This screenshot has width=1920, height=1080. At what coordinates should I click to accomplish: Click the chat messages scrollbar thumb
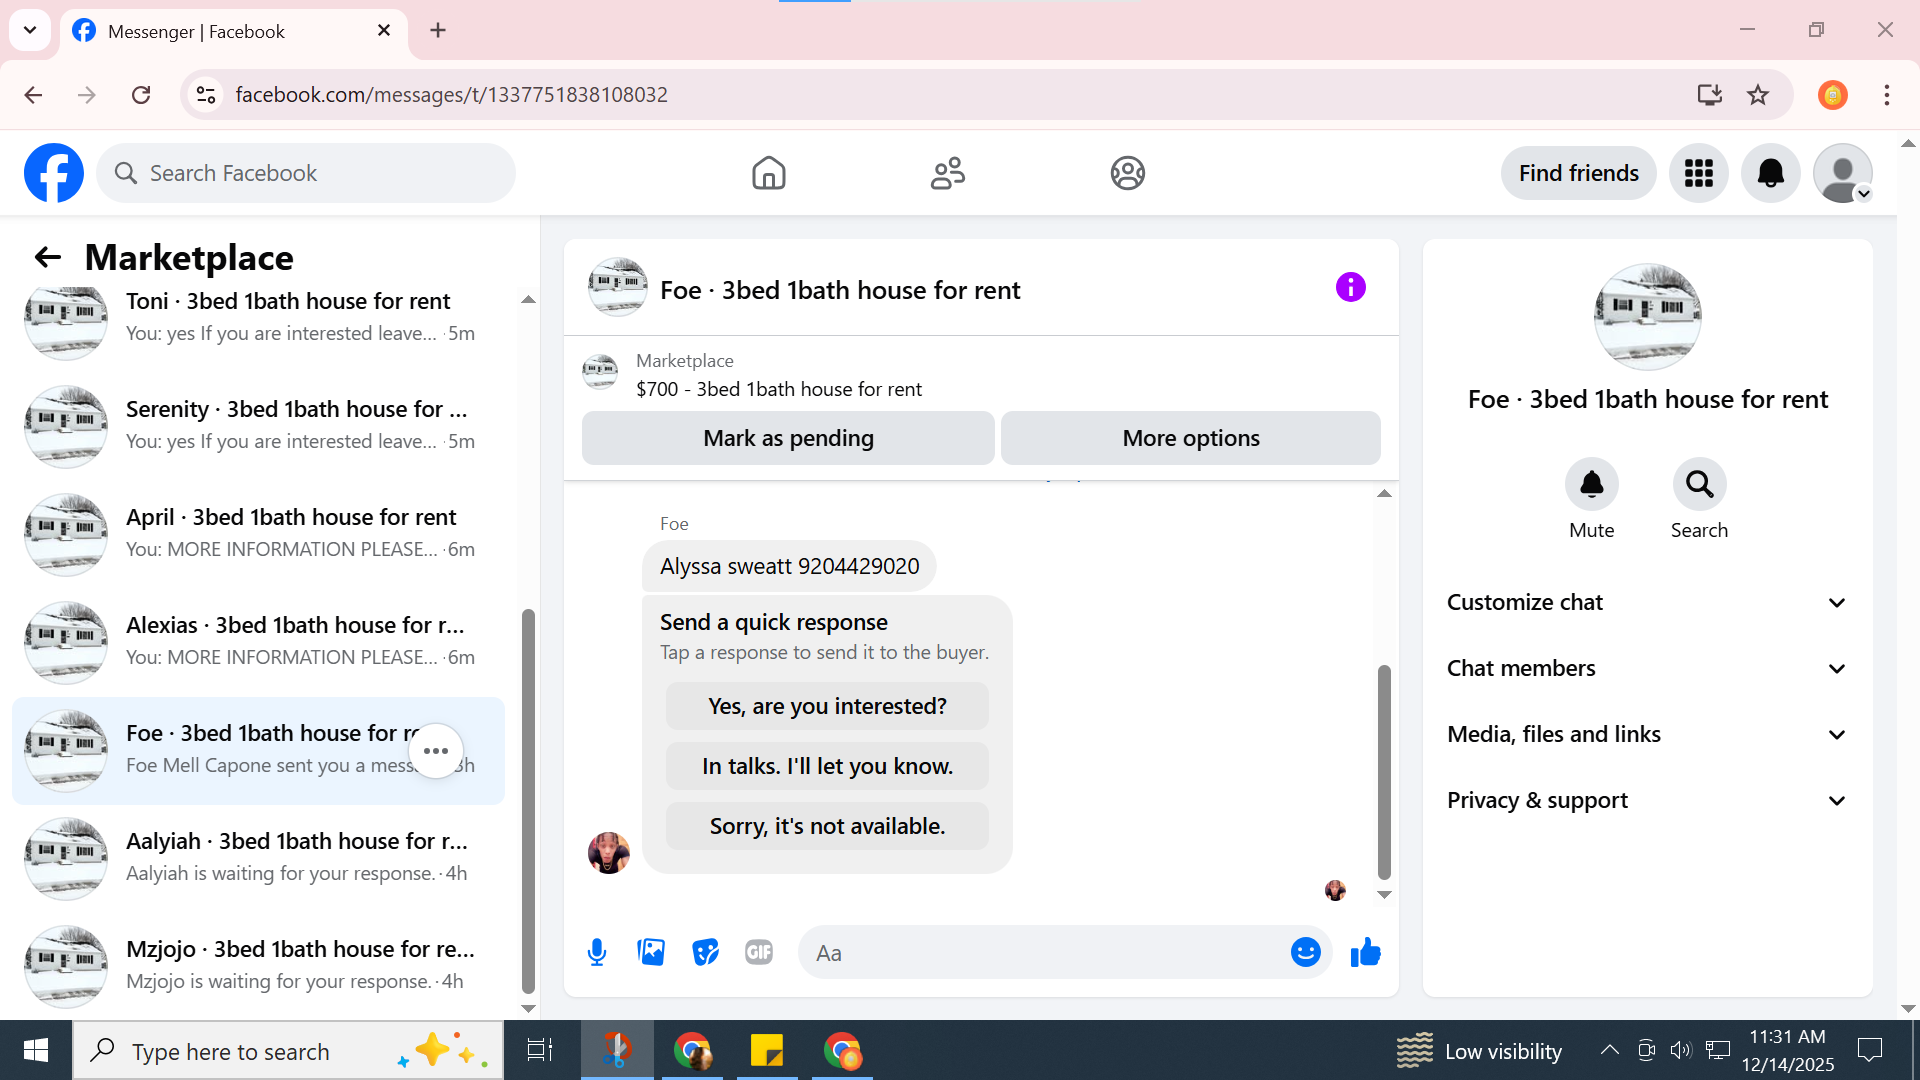1384,771
